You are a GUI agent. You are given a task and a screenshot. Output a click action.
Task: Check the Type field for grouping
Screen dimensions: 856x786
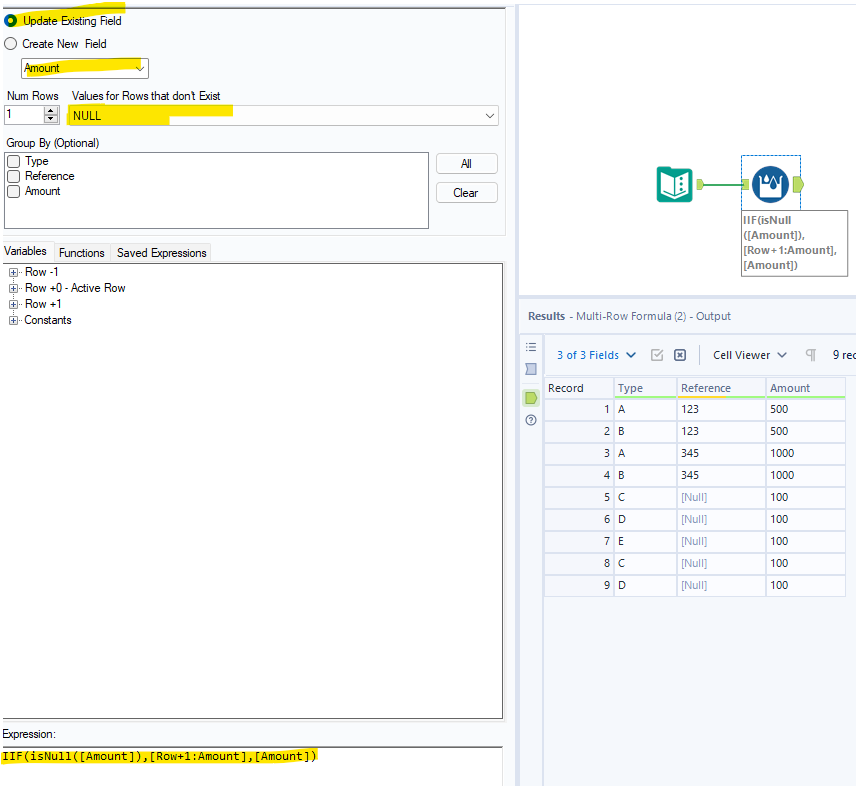[13, 161]
